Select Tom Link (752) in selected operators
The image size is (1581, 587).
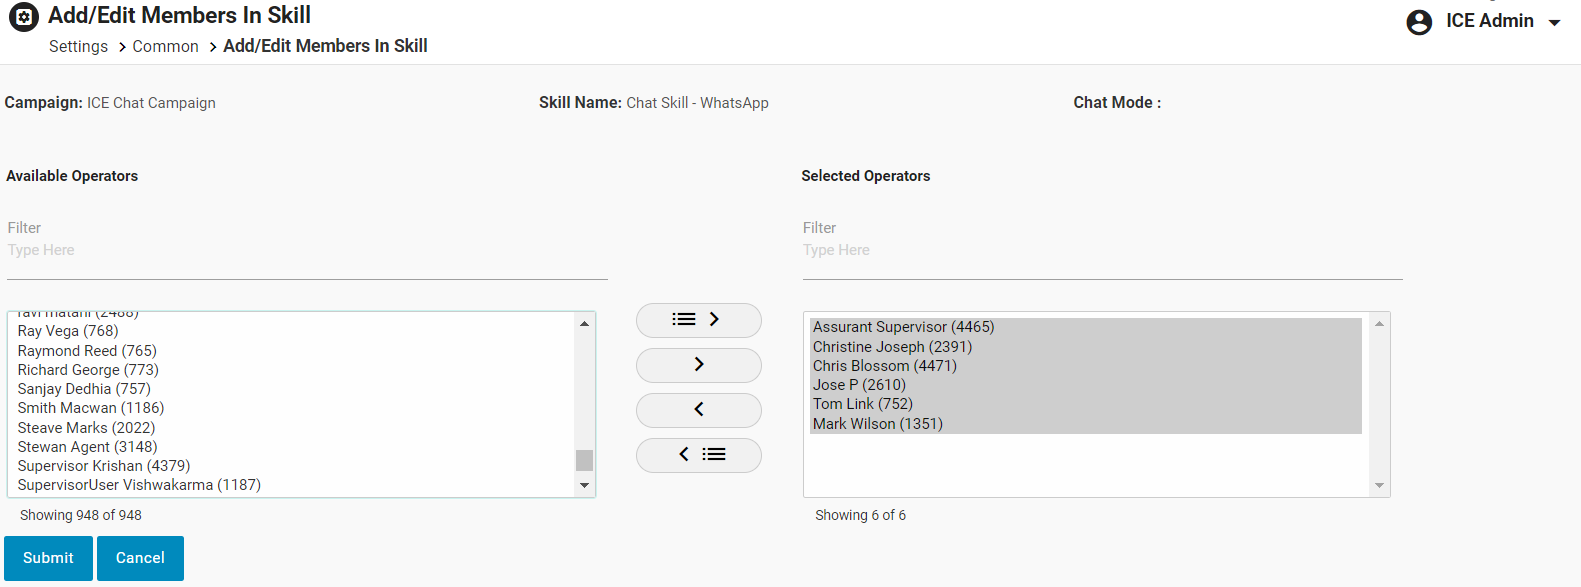coord(863,404)
